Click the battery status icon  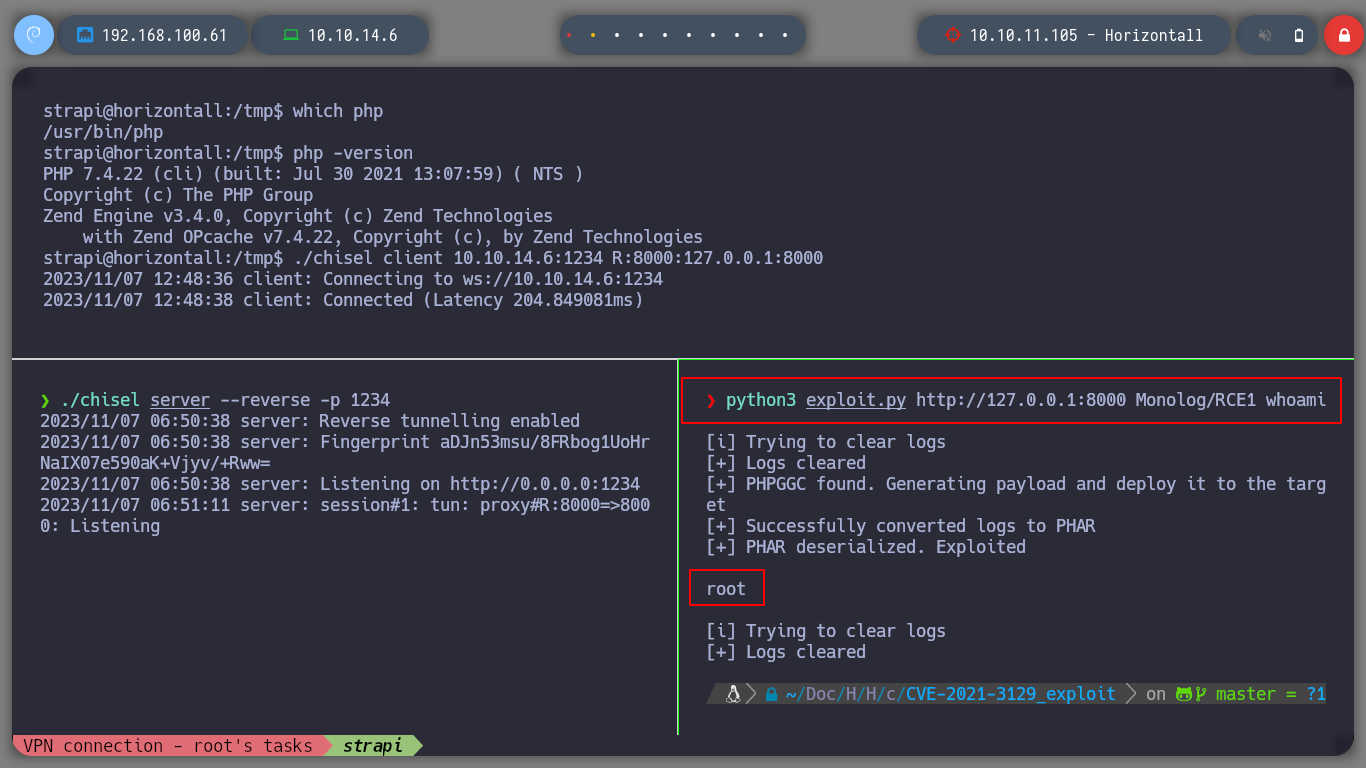(1299, 35)
